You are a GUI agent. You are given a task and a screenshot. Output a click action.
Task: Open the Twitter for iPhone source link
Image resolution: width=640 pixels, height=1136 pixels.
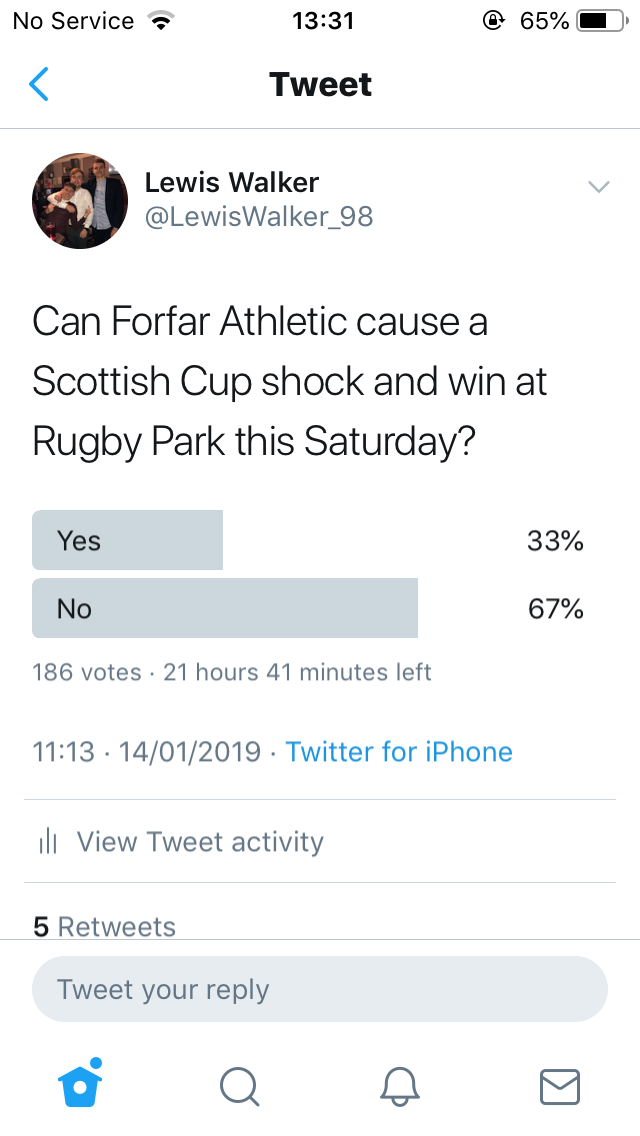pos(399,752)
